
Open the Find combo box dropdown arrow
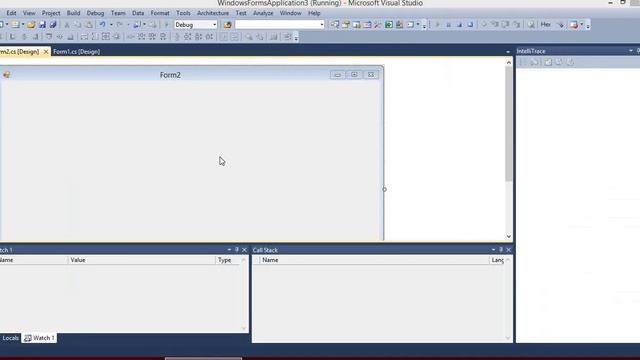[x=322, y=25]
